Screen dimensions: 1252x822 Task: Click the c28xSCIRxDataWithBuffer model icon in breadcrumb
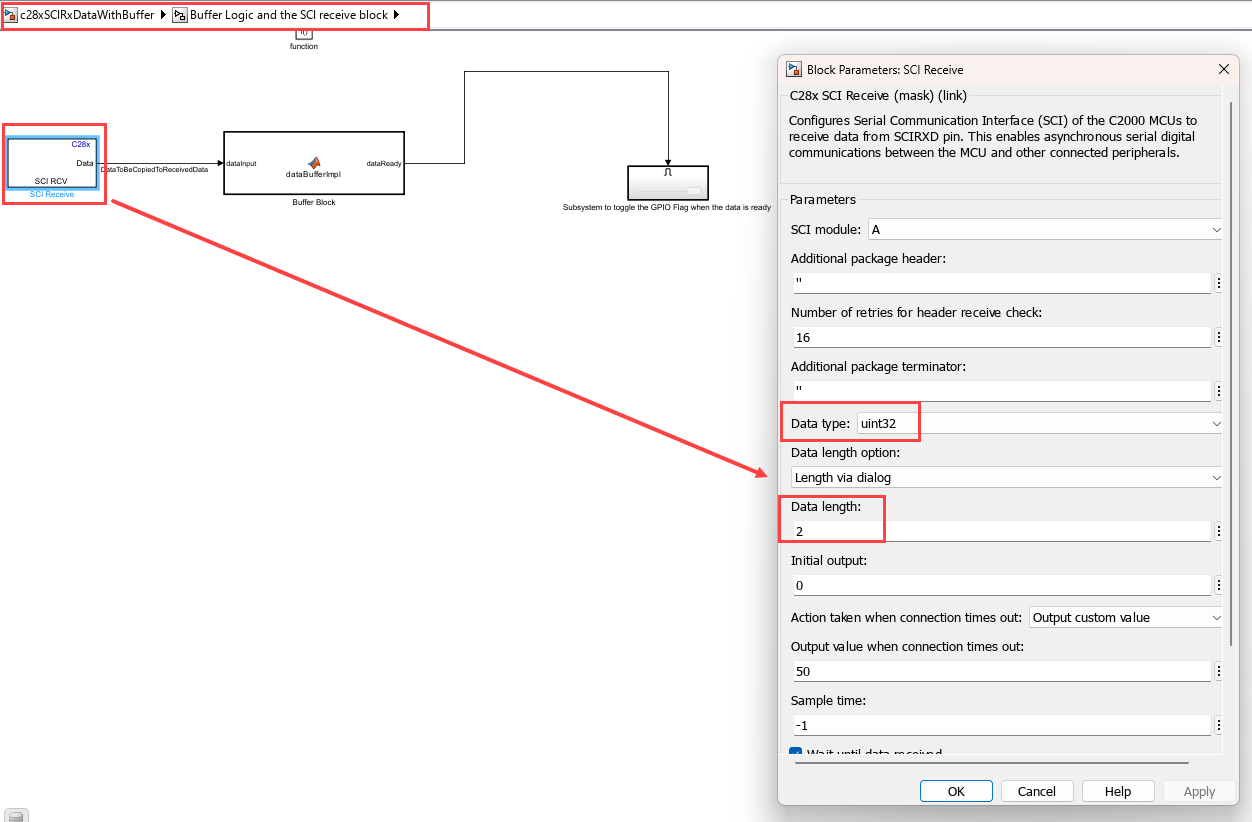coord(11,15)
